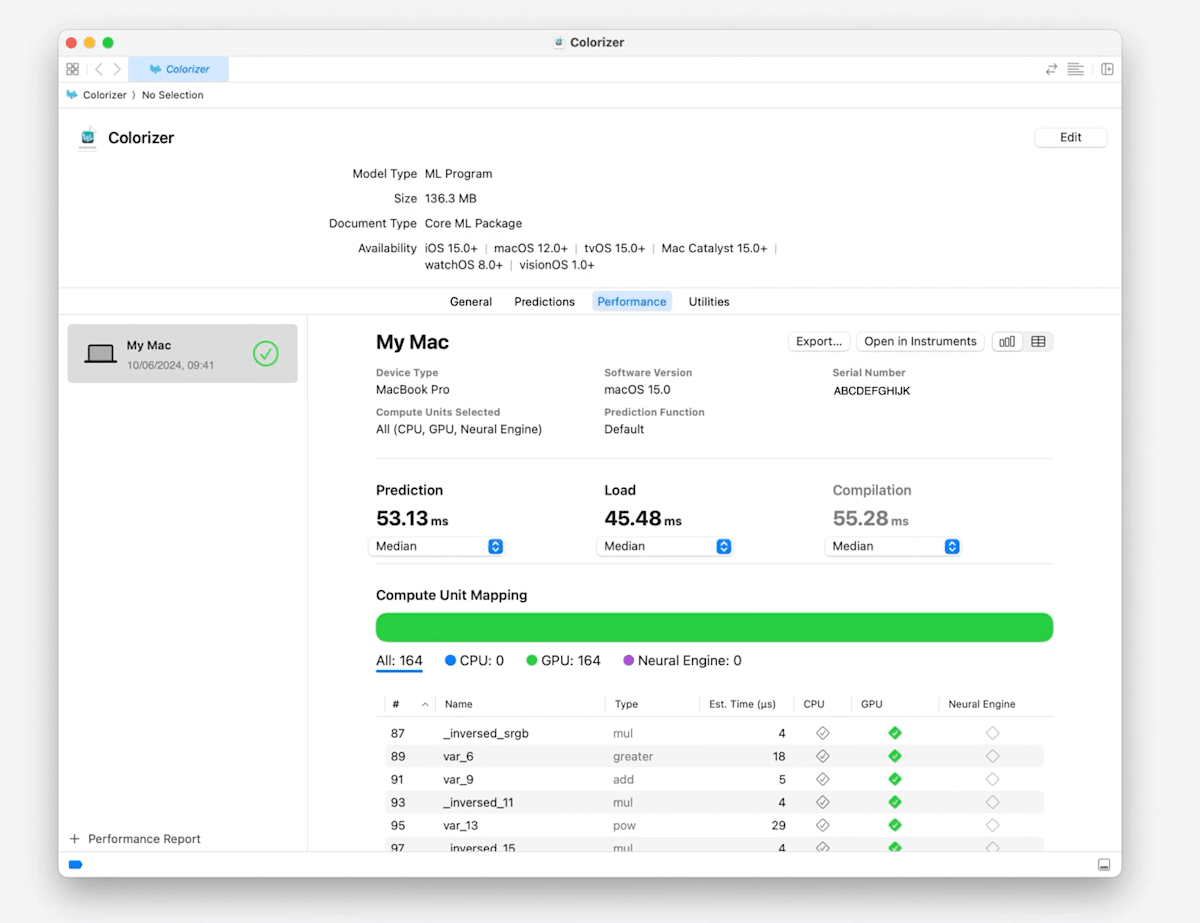Select My Mac report in sidebar

pos(183,353)
